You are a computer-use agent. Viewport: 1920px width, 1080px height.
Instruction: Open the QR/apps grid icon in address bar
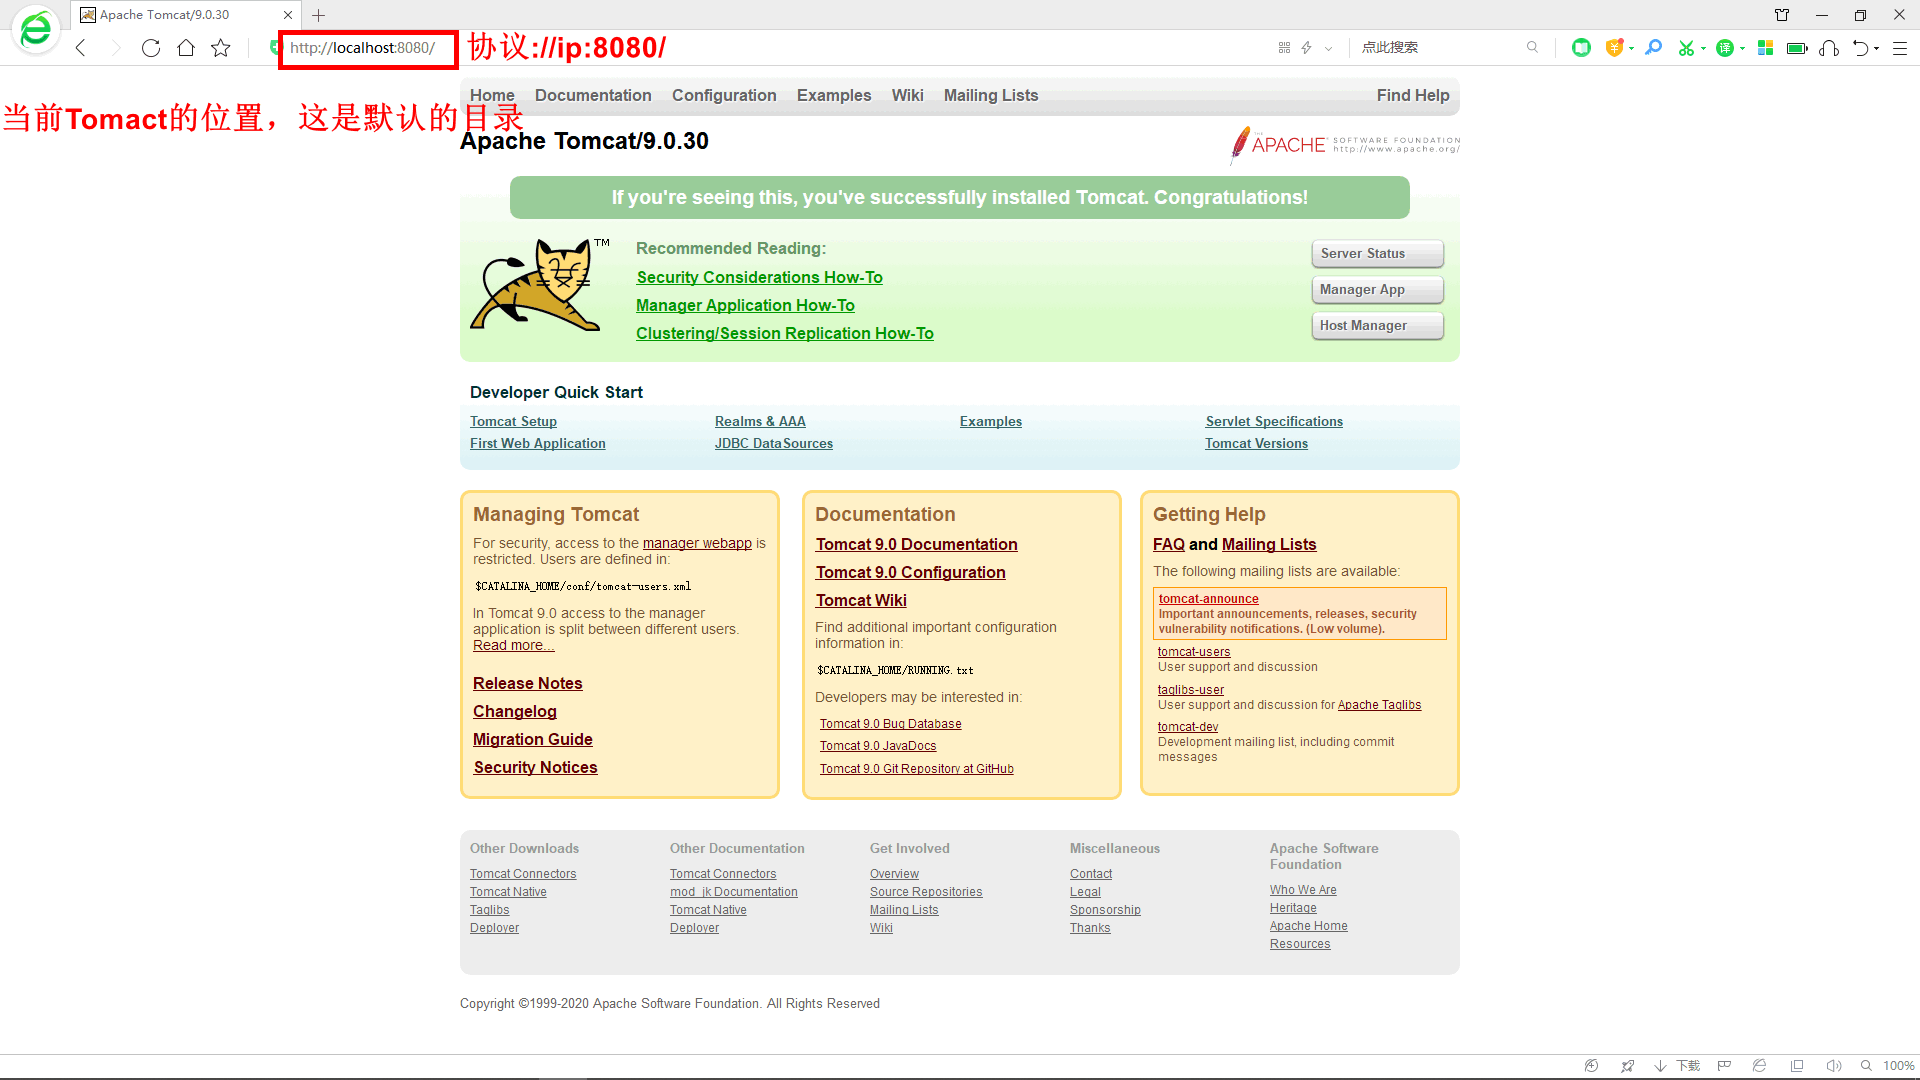(x=1284, y=47)
